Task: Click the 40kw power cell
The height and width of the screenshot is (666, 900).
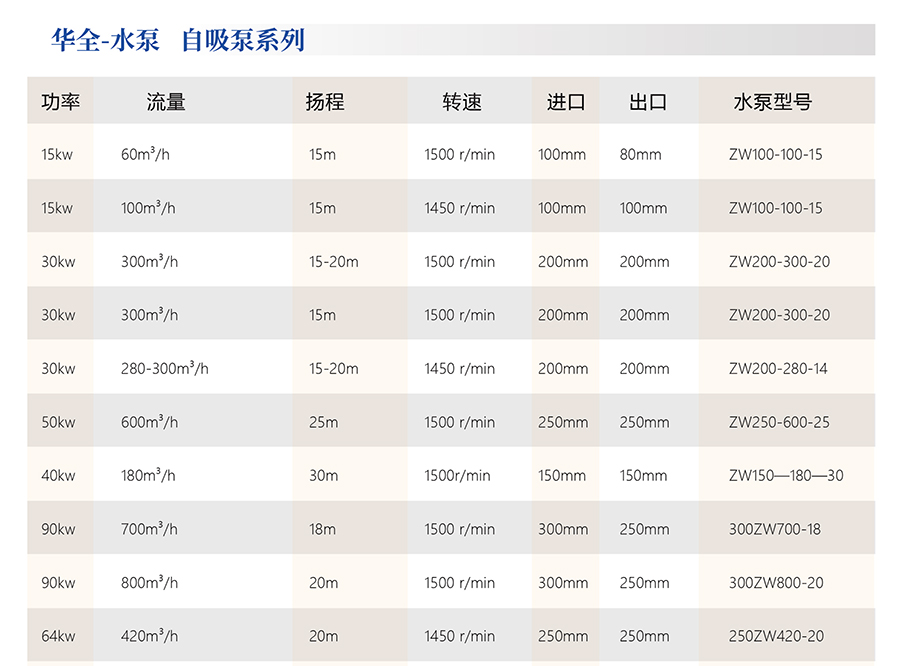Action: click(58, 476)
